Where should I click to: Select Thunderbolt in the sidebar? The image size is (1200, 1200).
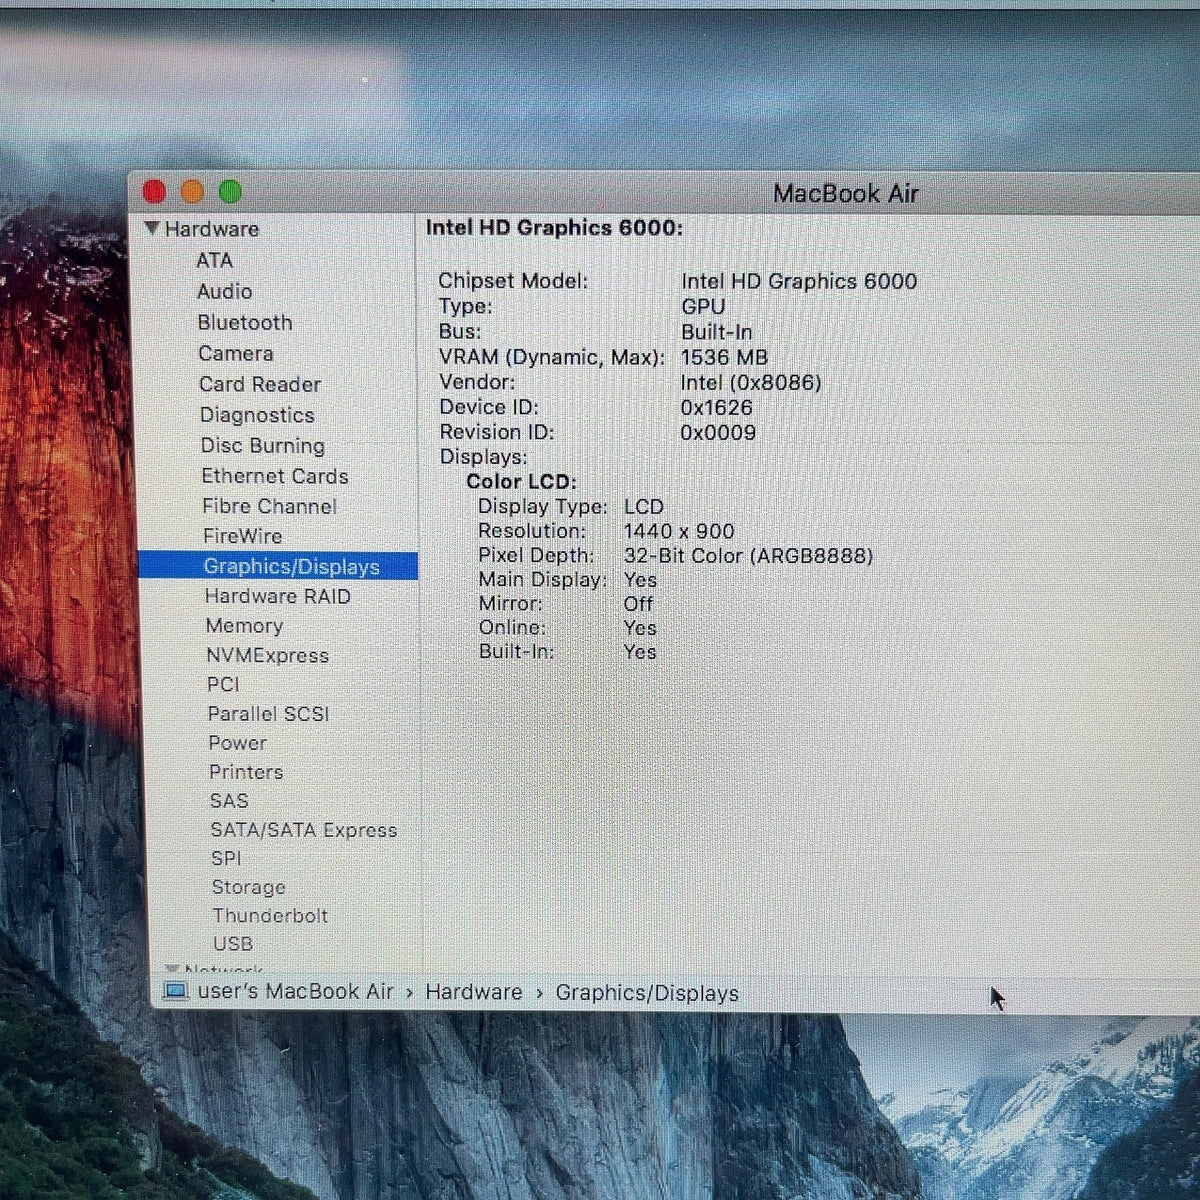(270, 915)
